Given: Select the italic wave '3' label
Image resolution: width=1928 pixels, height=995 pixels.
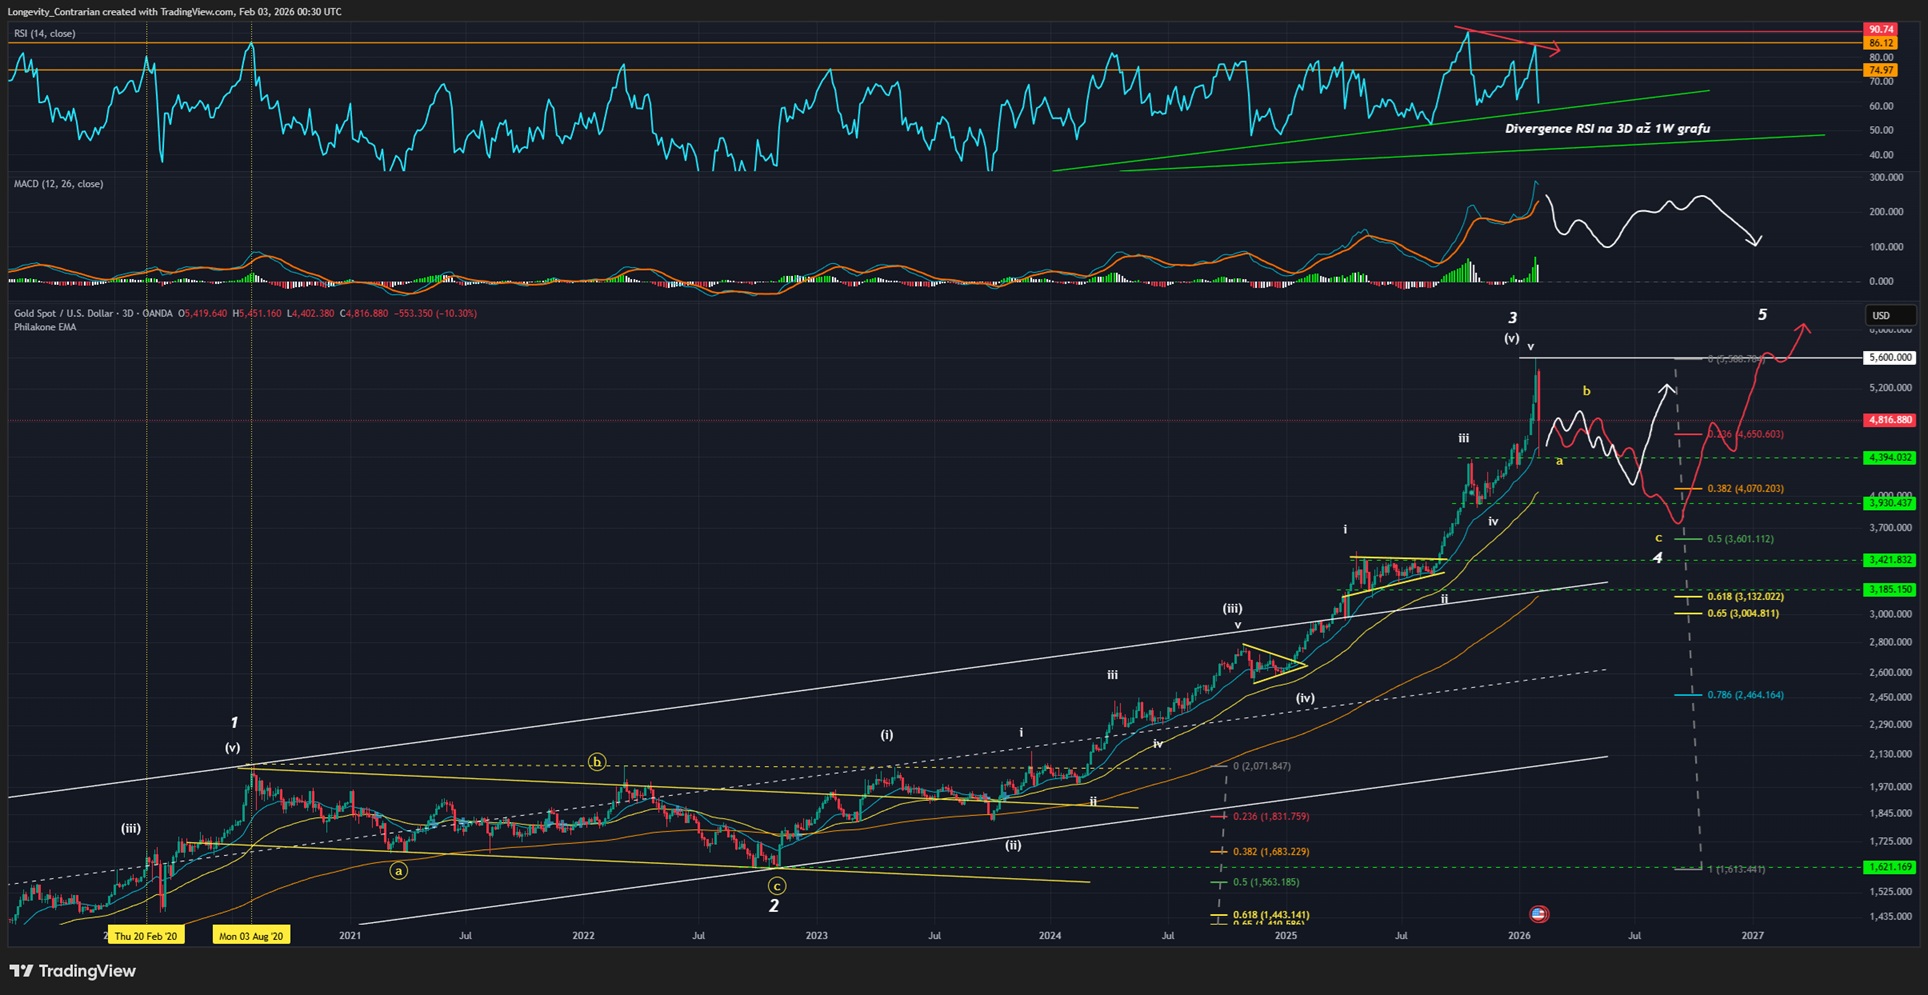Looking at the screenshot, I should pos(1512,318).
